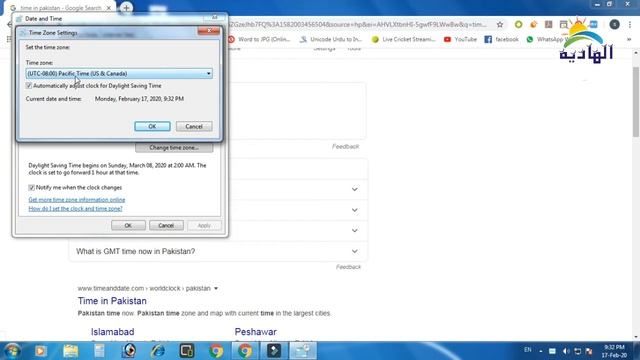
Task: Open a new Chrome tab
Action: [126, 8]
